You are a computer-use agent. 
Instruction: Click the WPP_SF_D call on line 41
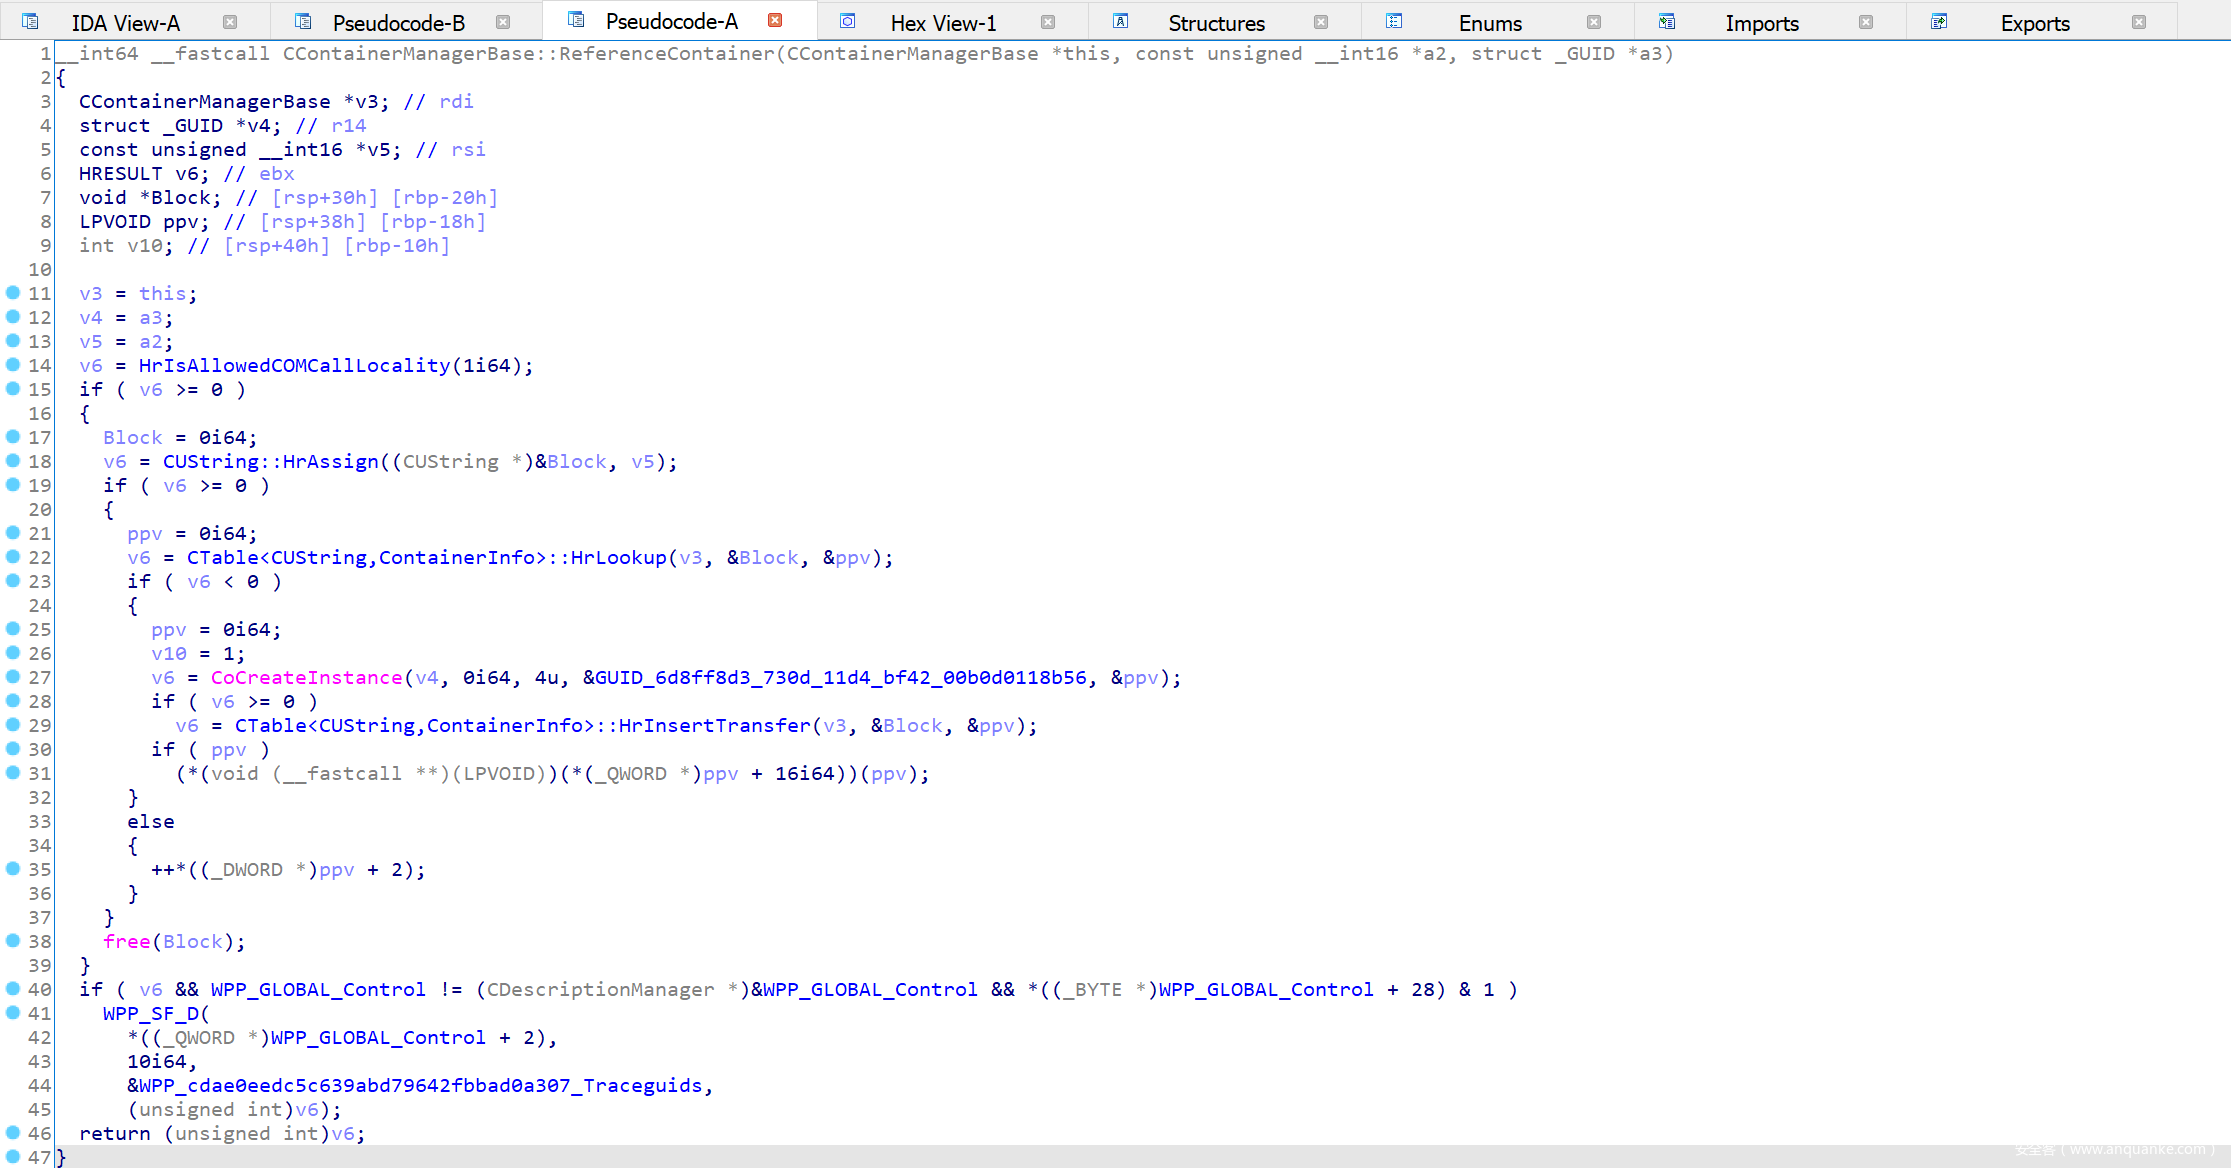[150, 1014]
